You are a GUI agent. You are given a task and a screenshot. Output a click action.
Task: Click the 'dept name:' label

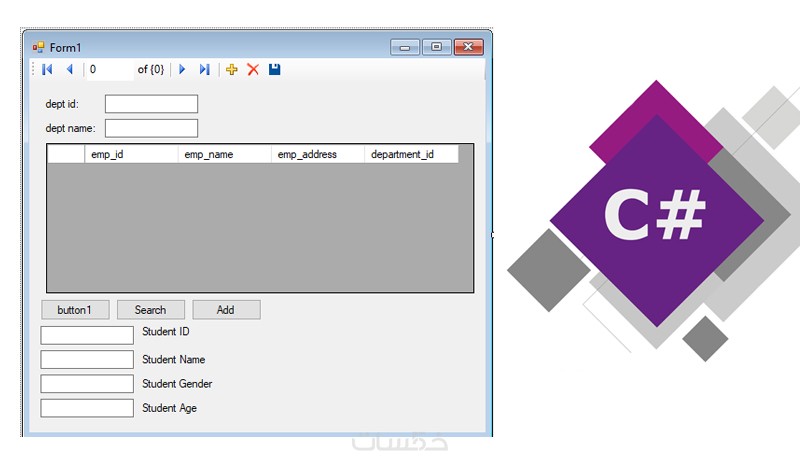point(70,129)
